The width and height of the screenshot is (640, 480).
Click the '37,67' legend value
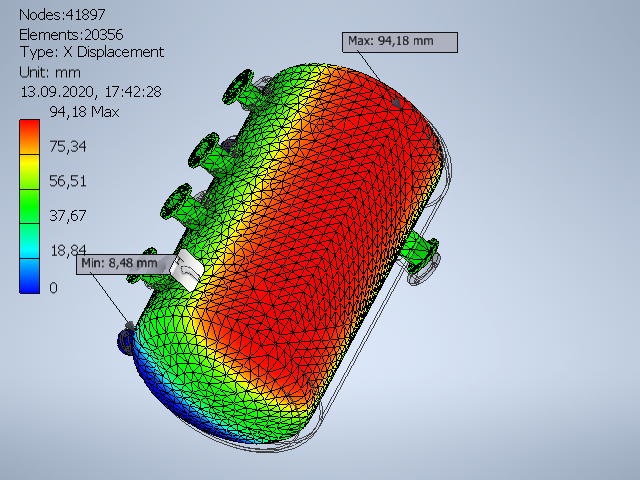[x=68, y=215]
